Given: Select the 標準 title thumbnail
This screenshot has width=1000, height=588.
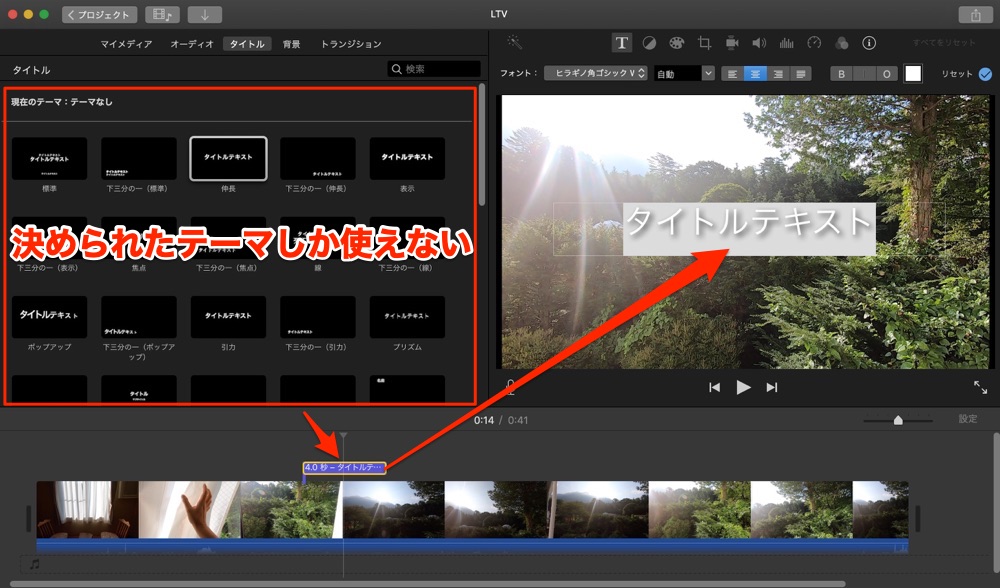Looking at the screenshot, I should (49, 158).
